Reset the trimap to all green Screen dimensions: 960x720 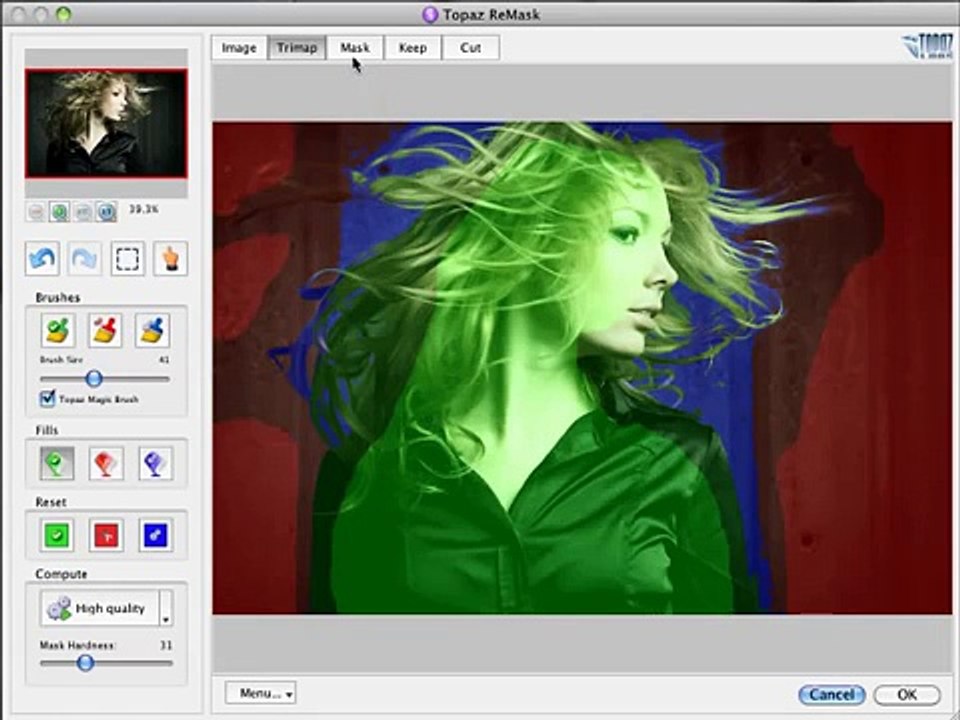(57, 536)
